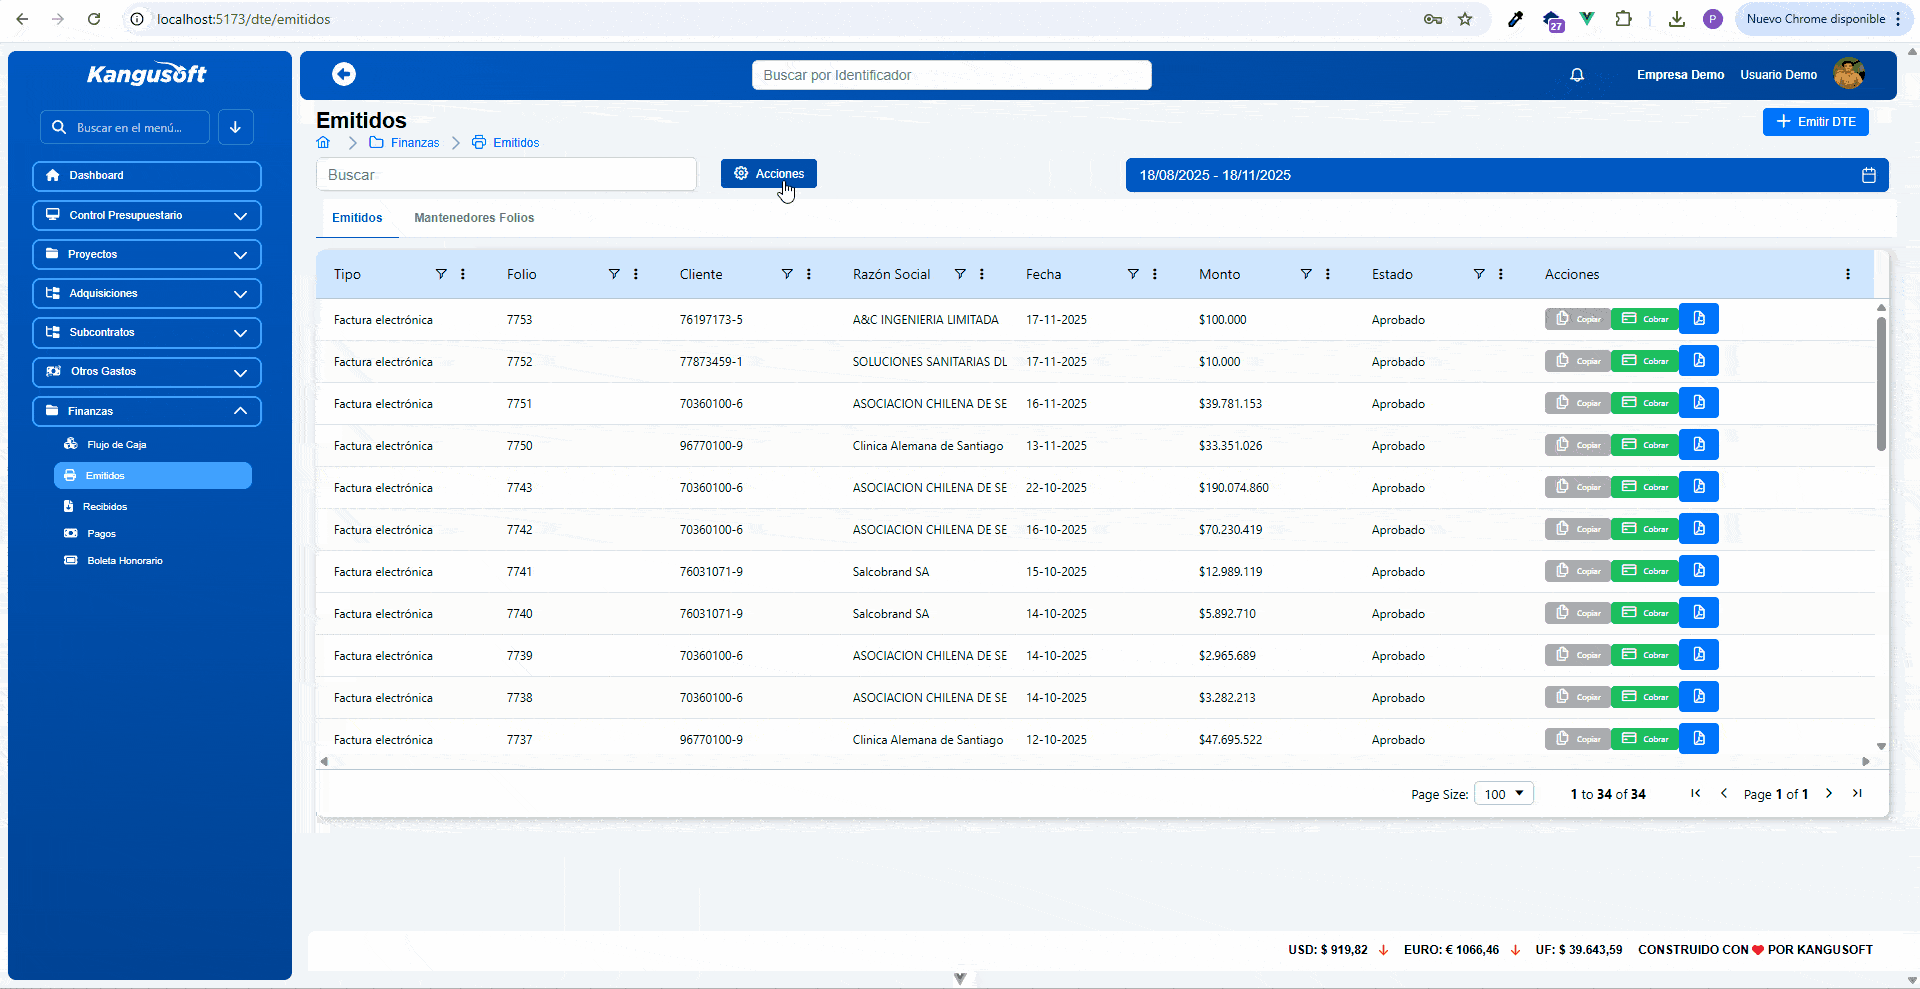Open filter for the Cliente column

[x=787, y=274]
